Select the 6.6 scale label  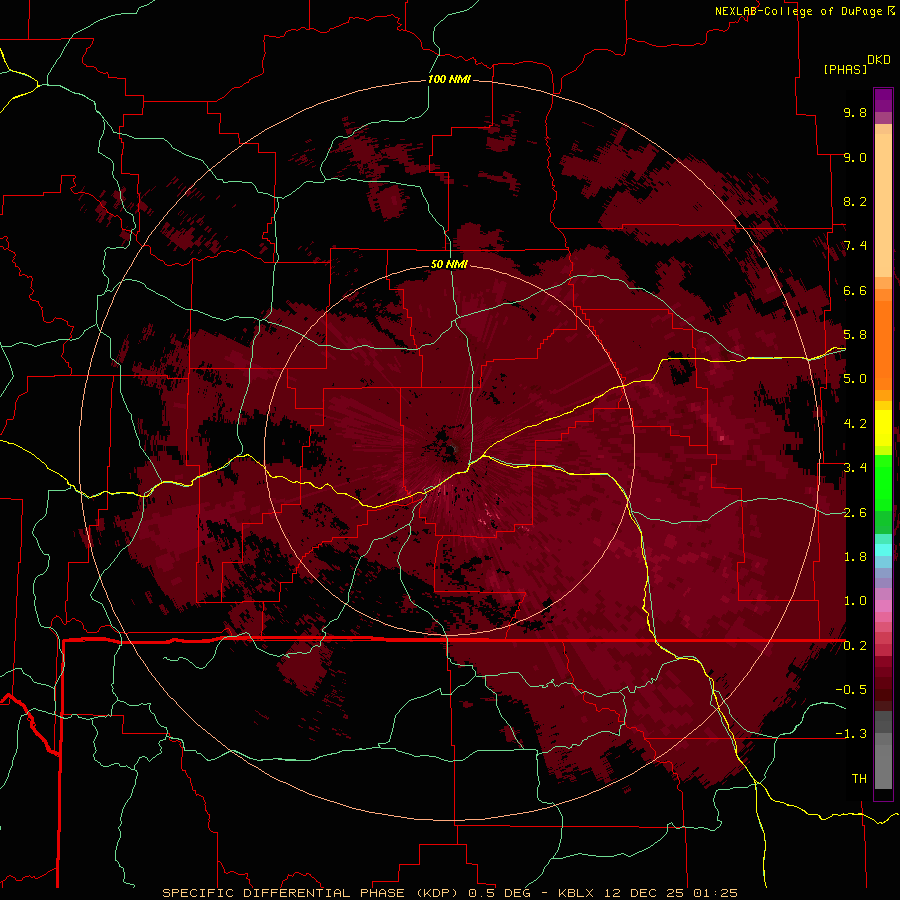coord(855,290)
